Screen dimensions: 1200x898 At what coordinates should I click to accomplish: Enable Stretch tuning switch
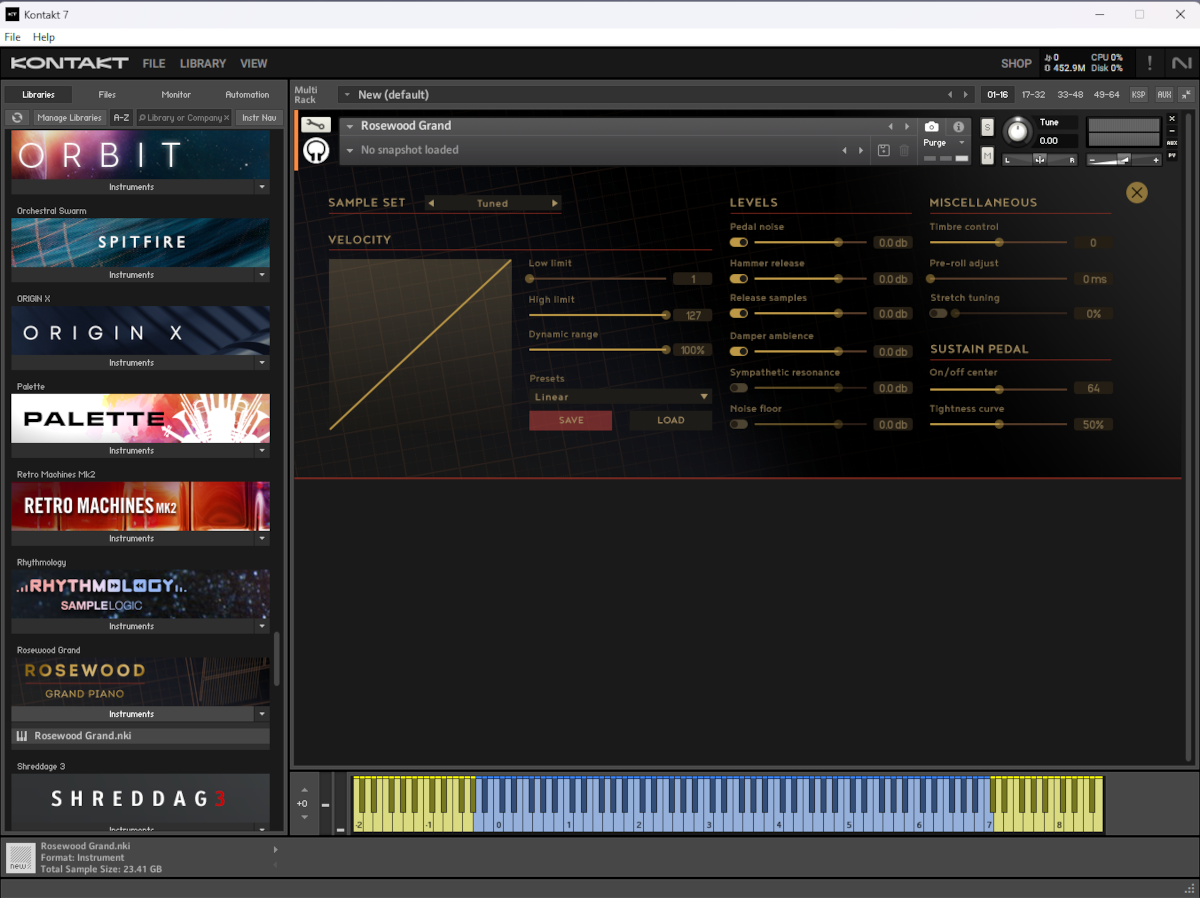coord(939,313)
